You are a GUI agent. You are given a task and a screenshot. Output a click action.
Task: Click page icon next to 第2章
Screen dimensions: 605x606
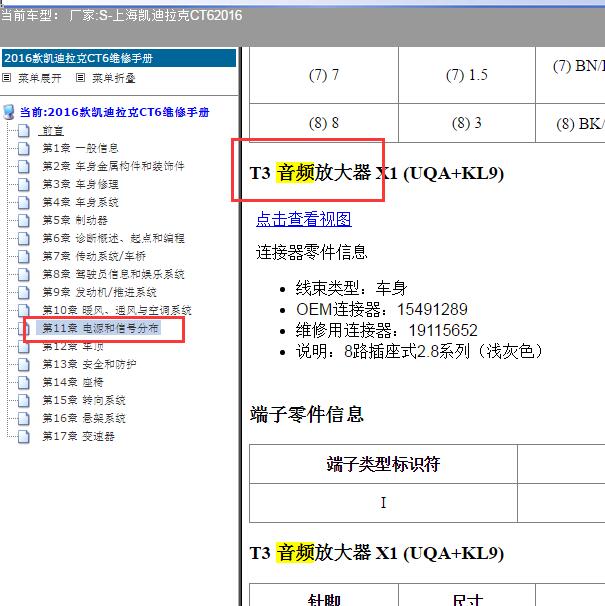click(24, 167)
